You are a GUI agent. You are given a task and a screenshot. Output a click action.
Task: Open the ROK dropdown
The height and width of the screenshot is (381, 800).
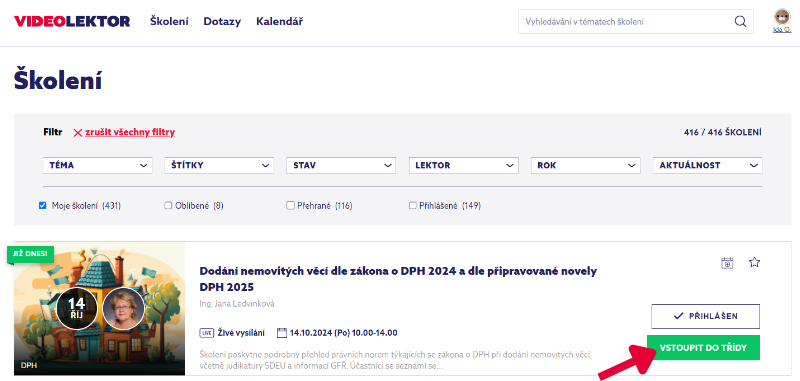pos(586,165)
